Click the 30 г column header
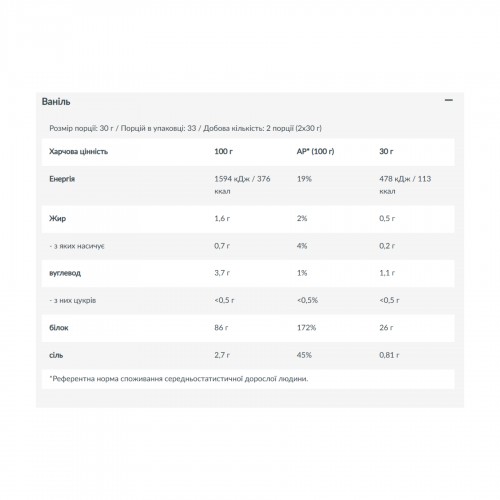This screenshot has width=500, height=500. (x=386, y=151)
